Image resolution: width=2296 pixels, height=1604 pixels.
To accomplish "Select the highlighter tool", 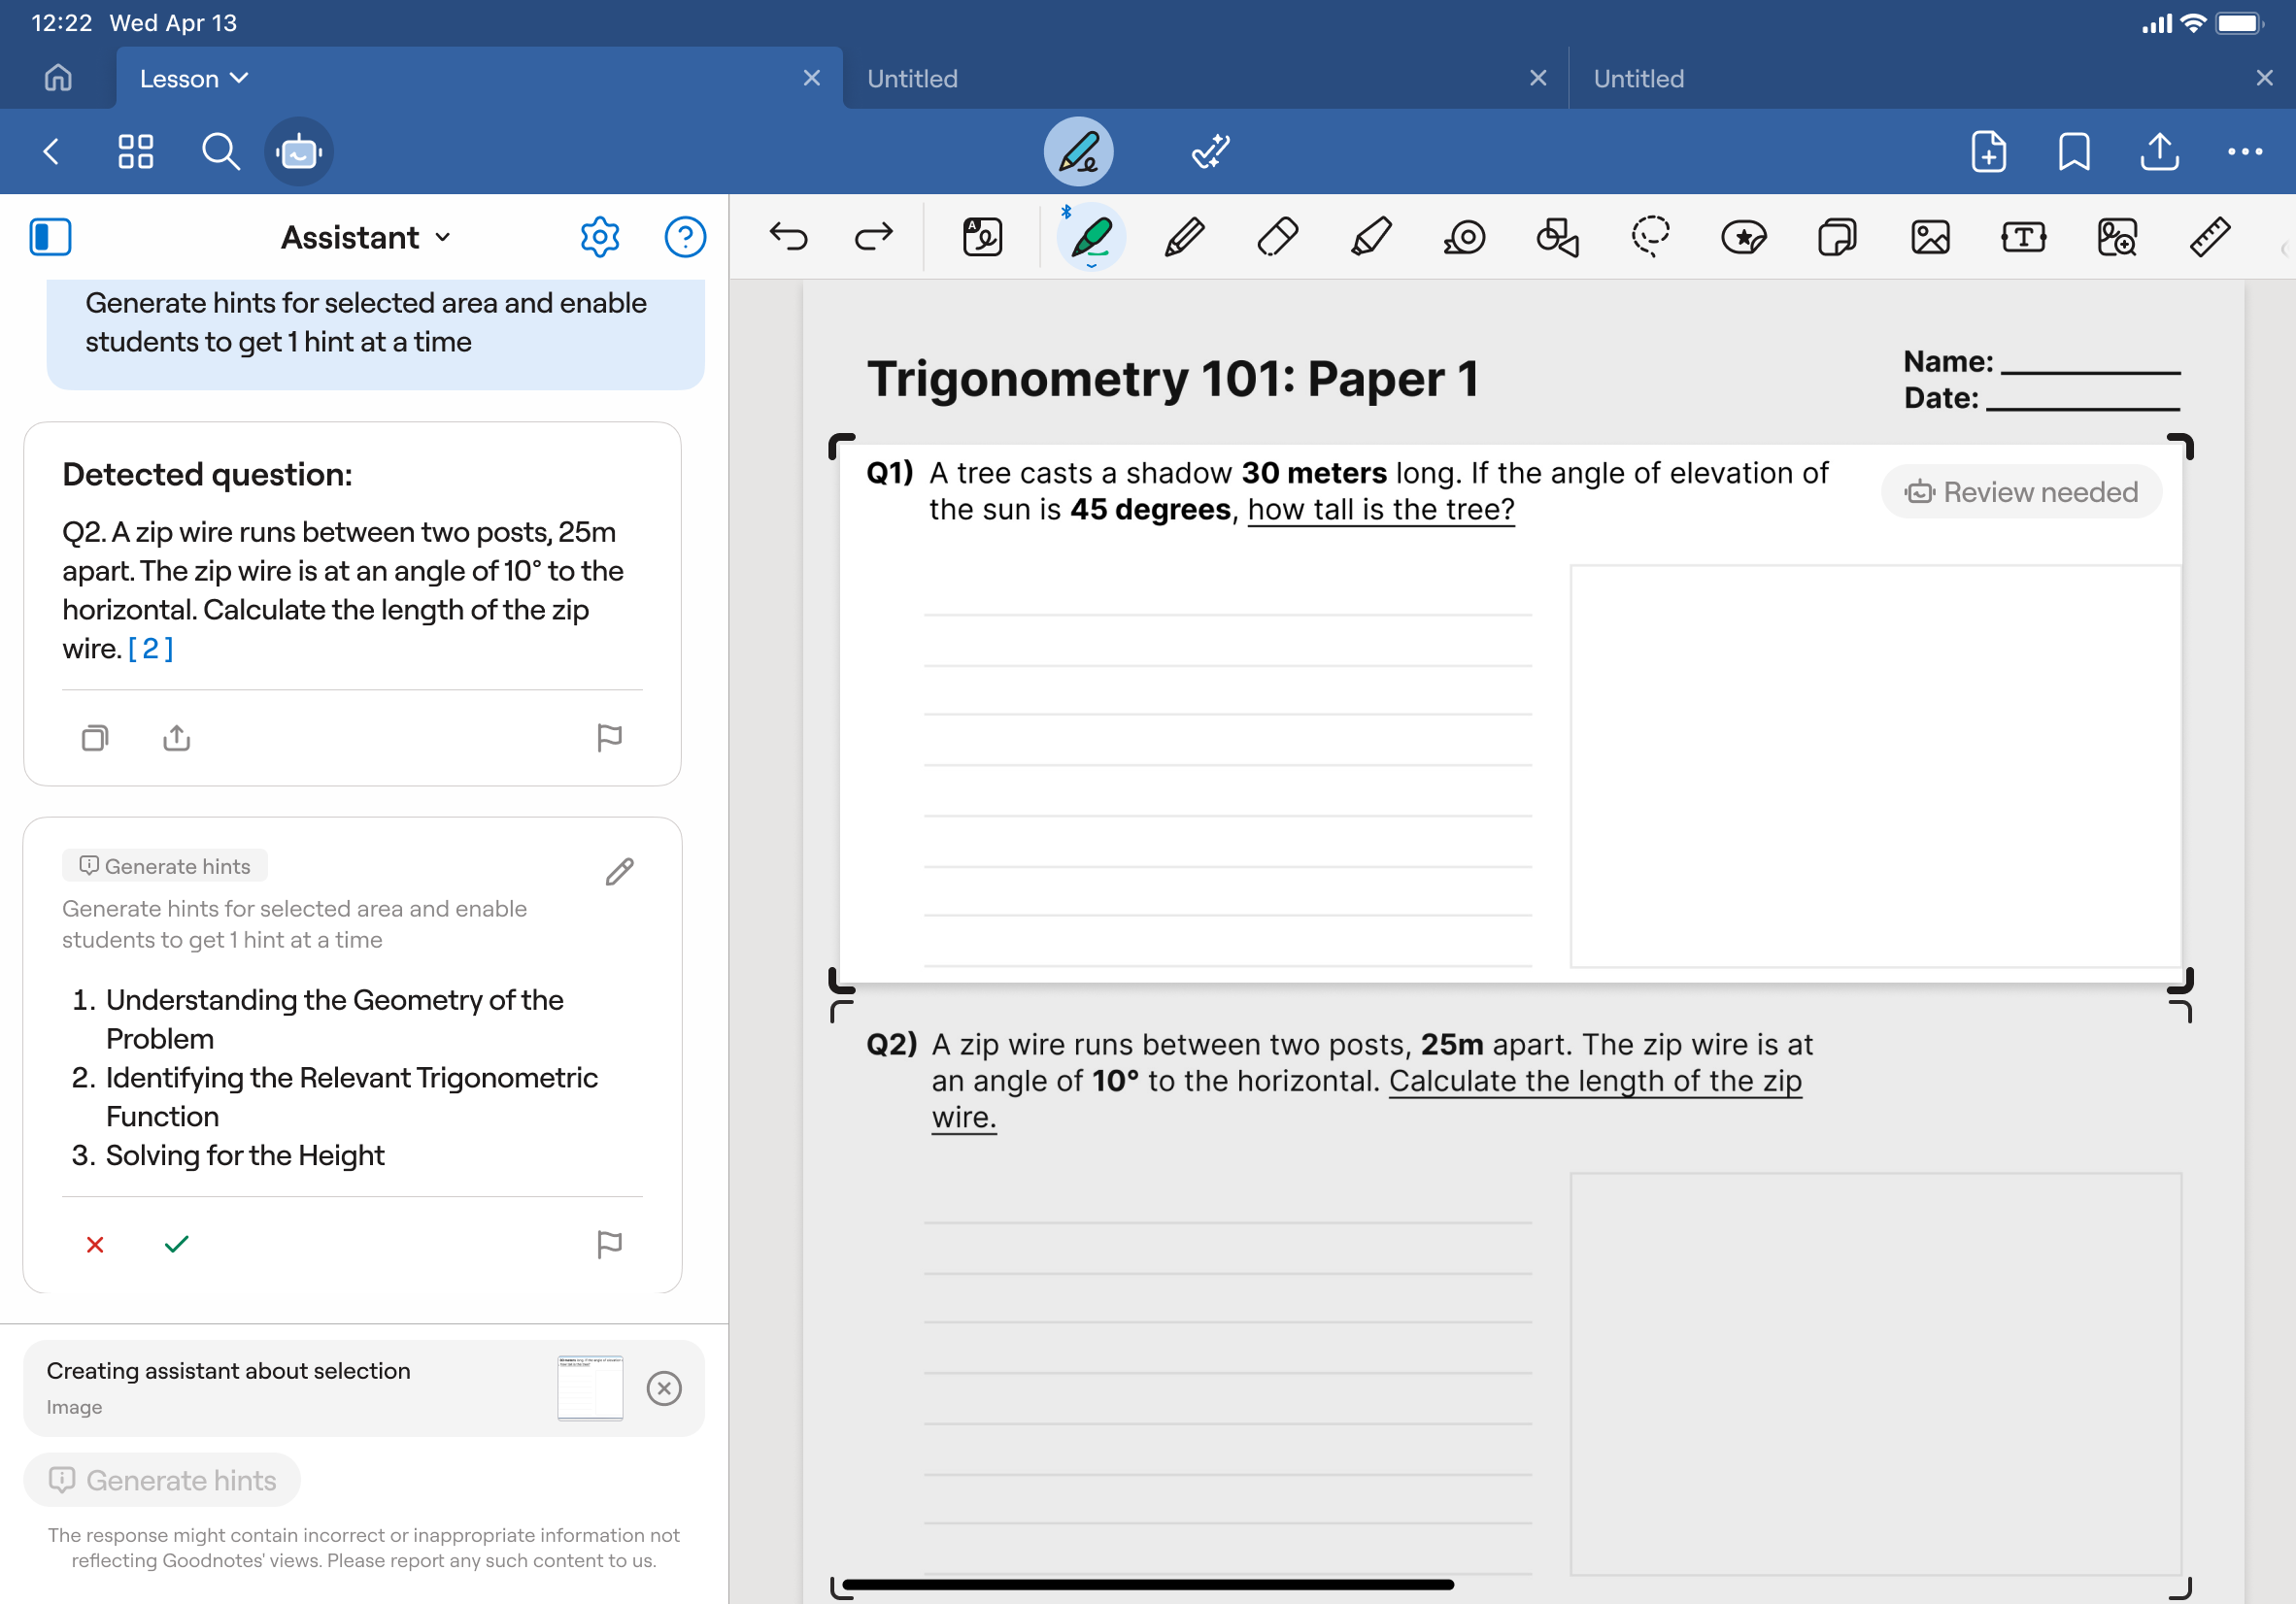I will [1370, 237].
